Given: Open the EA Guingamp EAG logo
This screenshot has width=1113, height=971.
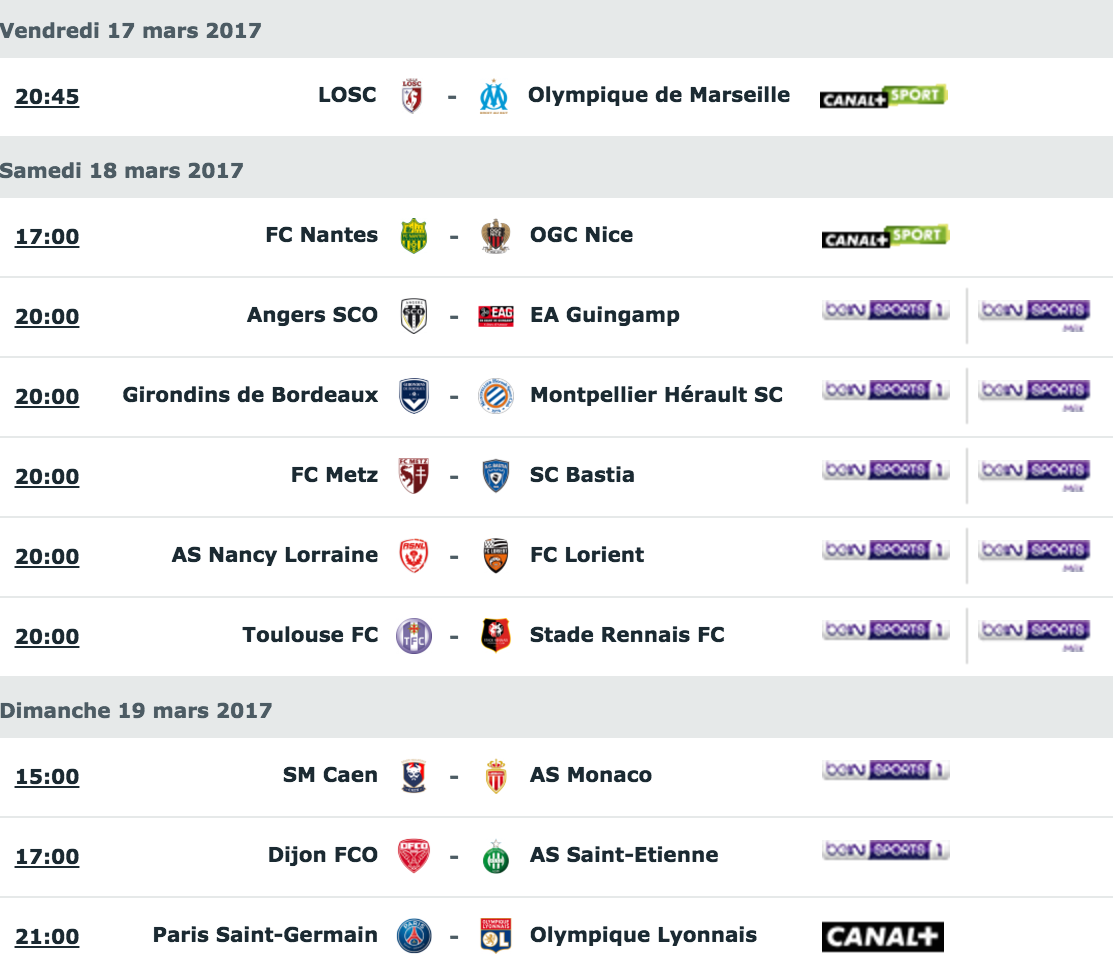Looking at the screenshot, I should click(495, 316).
